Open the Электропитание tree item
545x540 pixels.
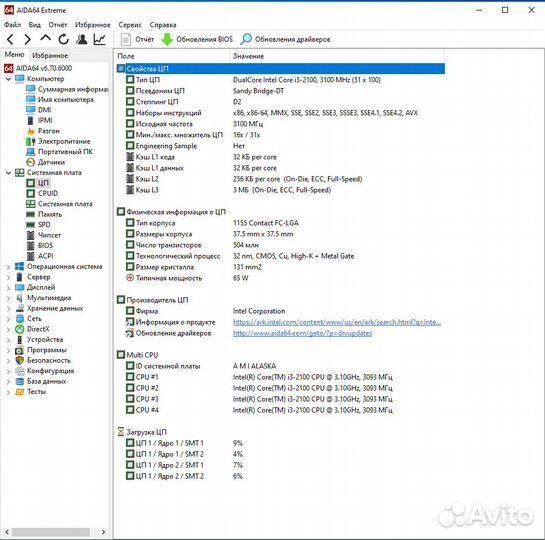pyautogui.click(x=58, y=141)
